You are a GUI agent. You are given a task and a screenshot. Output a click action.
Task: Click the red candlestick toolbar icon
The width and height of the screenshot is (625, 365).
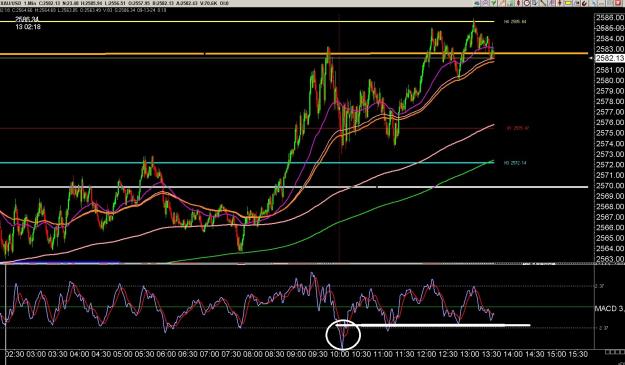pyautogui.click(x=518, y=3)
